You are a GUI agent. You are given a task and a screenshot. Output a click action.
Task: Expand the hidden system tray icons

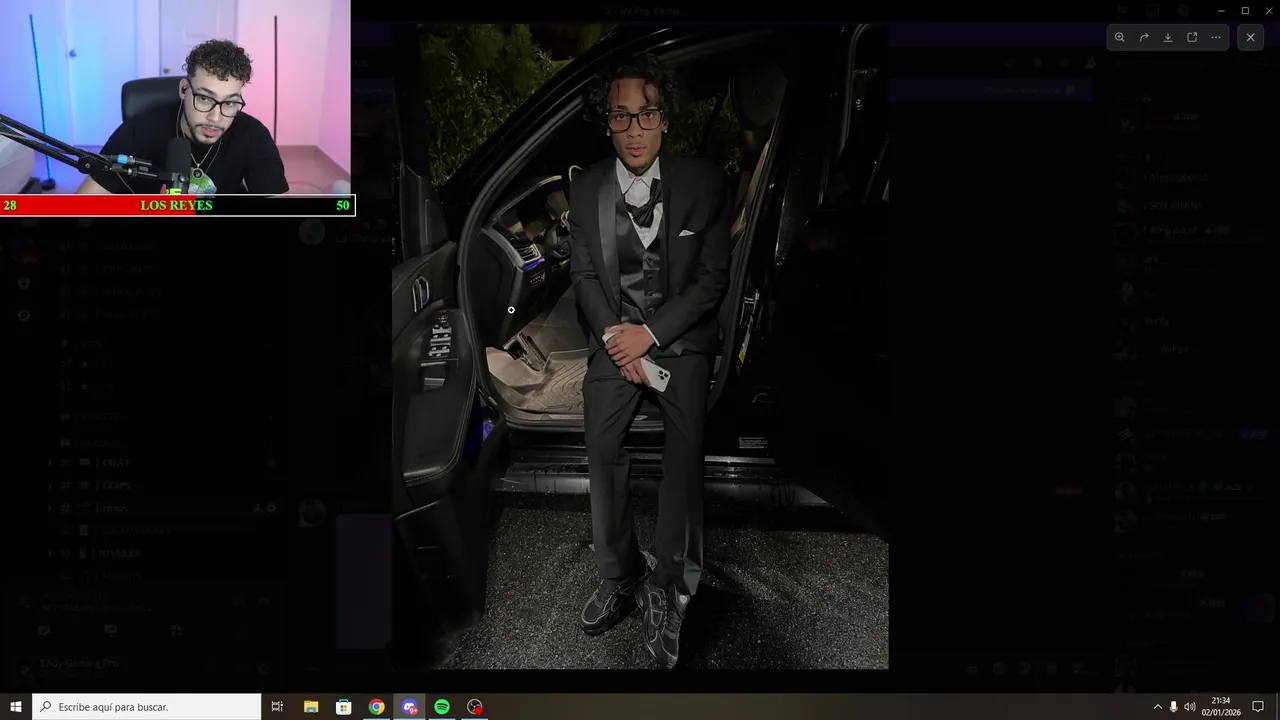(1158, 707)
